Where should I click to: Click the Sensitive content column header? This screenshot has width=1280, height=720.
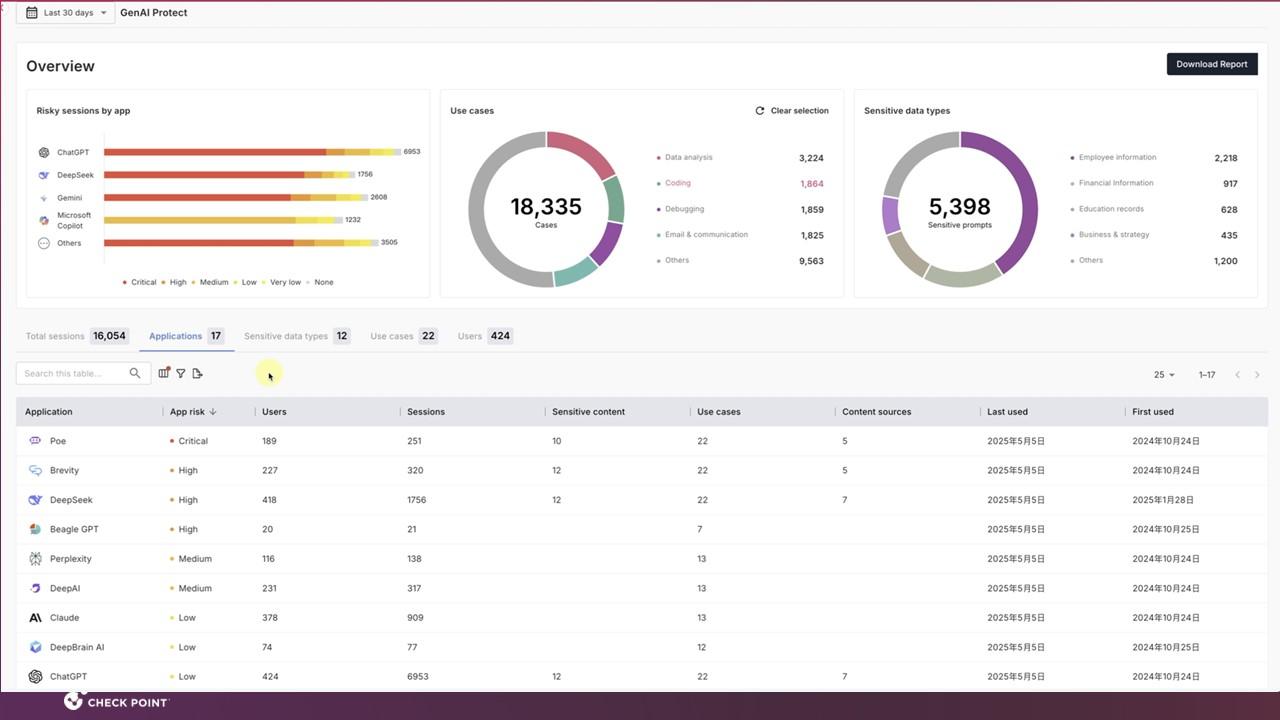588,412
